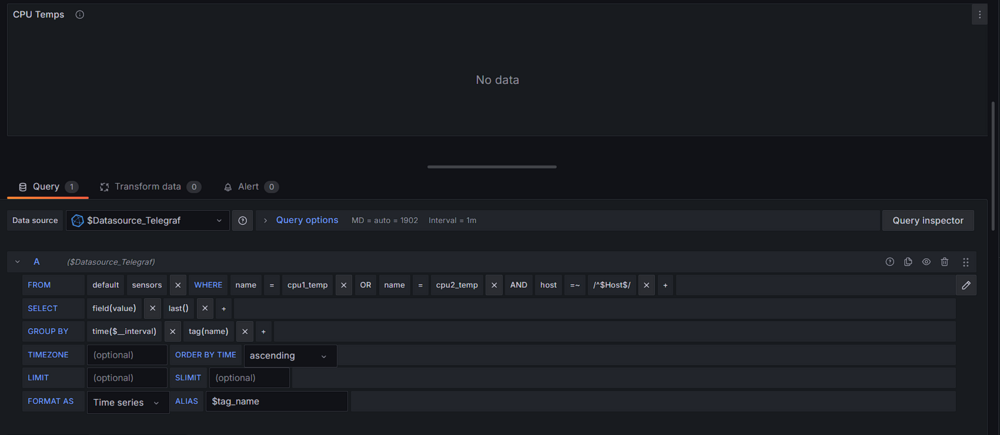Focus the LIMIT input field

coord(127,378)
